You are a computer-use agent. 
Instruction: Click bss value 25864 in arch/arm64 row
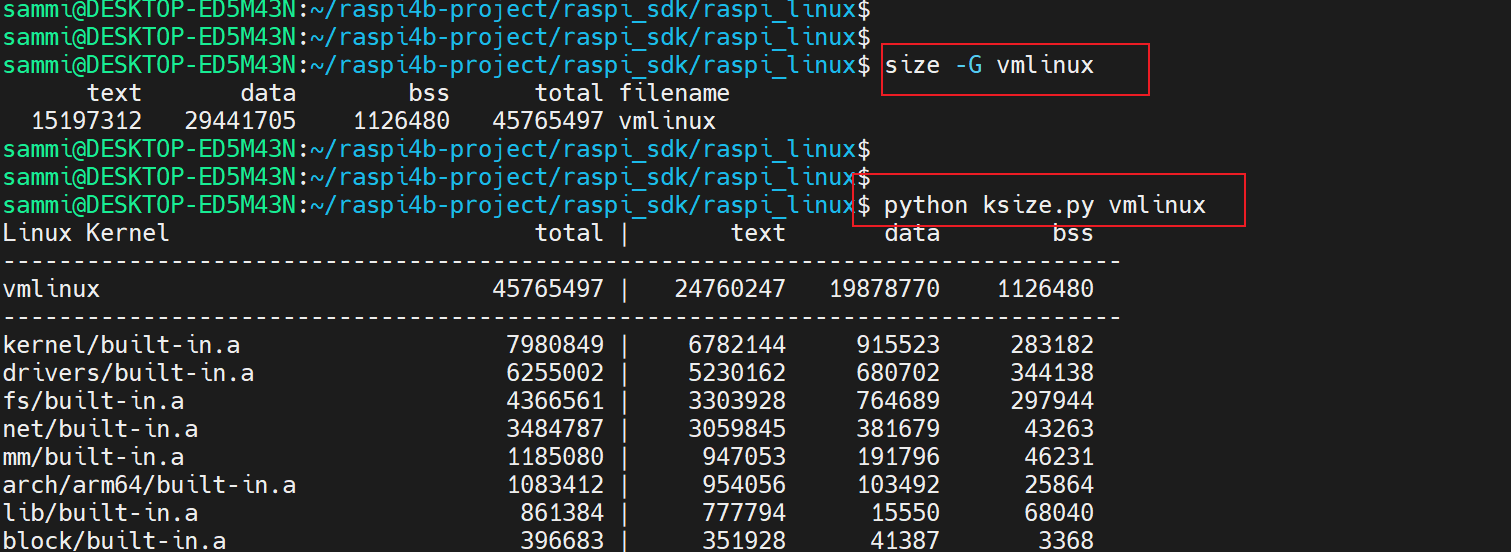1059,486
